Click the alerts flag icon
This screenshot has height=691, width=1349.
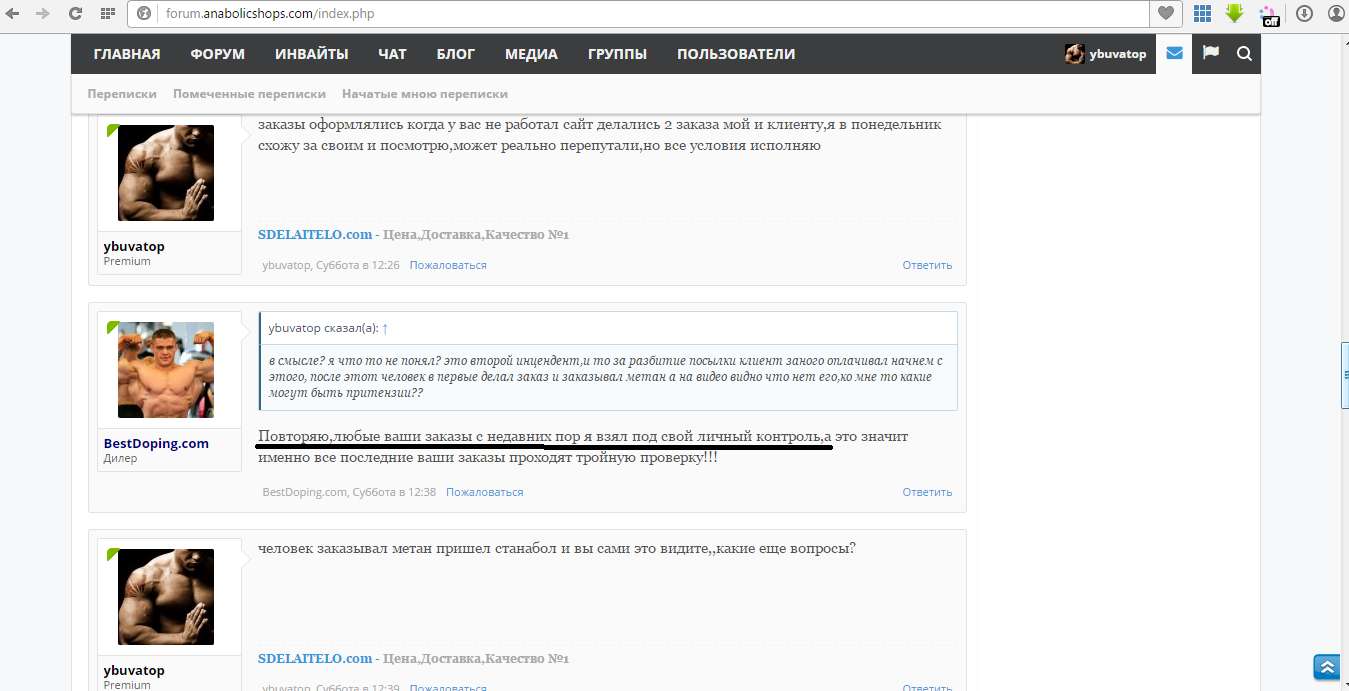[1210, 54]
